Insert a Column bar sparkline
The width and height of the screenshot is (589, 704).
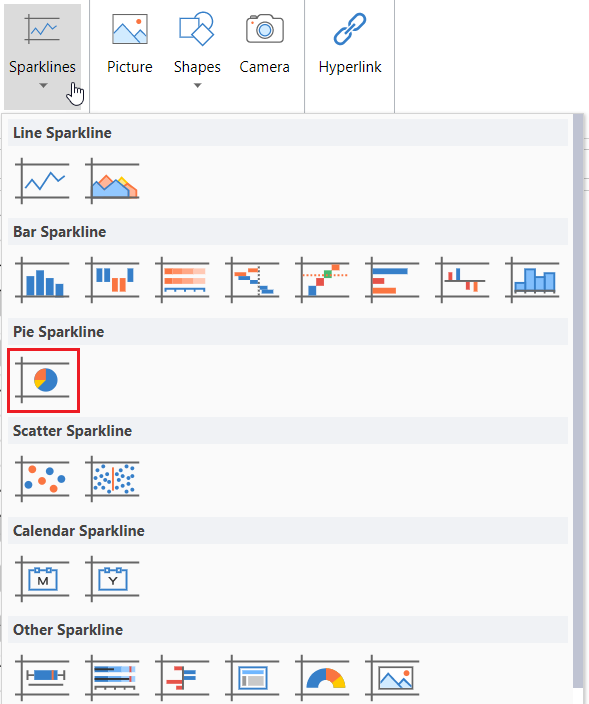coord(42,280)
